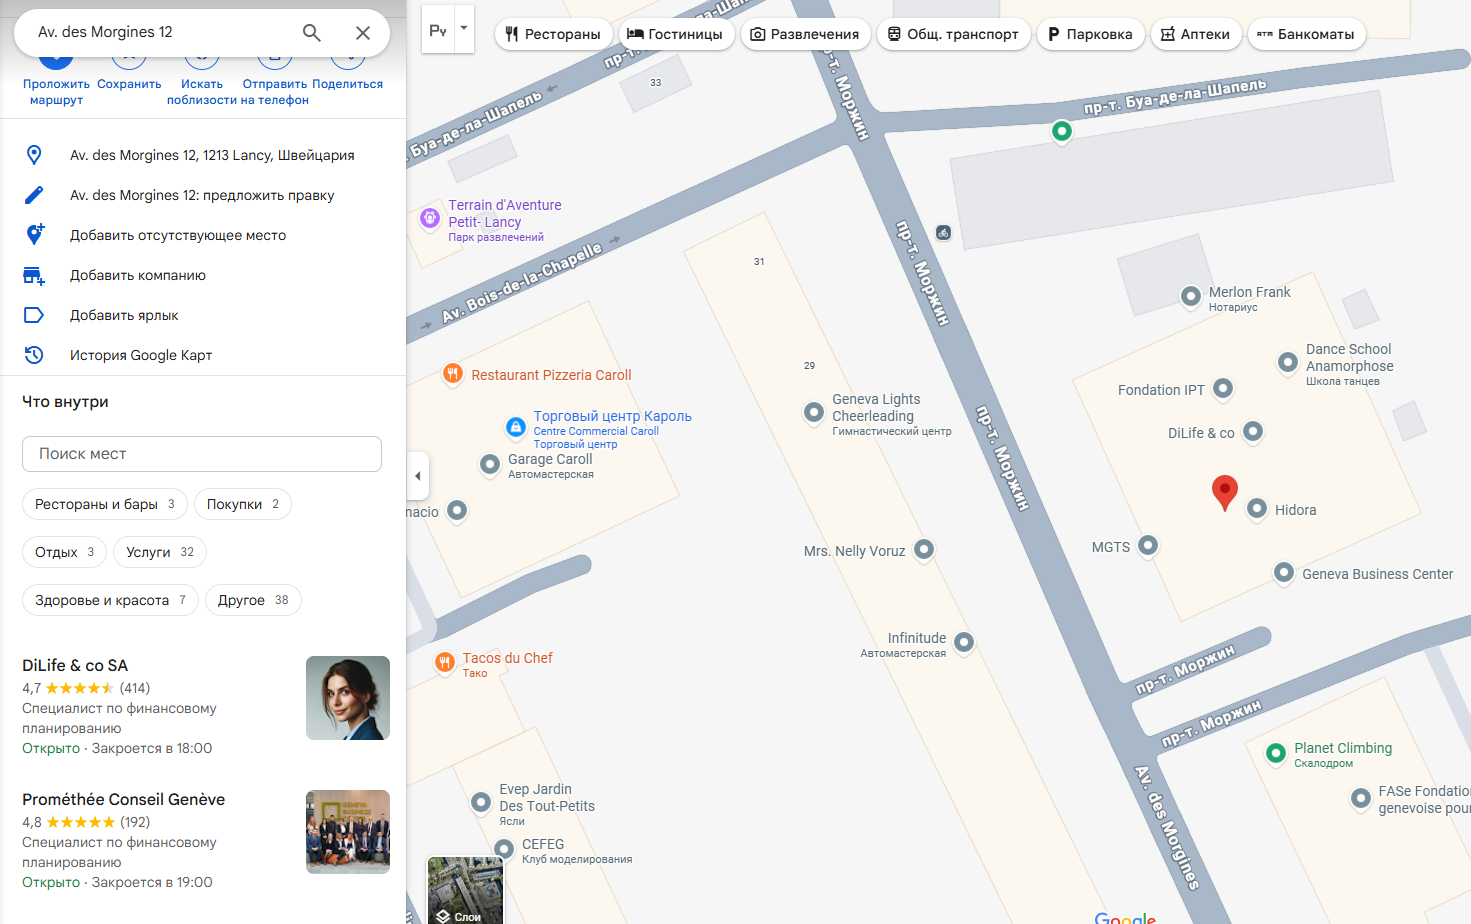The image size is (1471, 924).
Task: Collapse the side panel with arrow
Action: tap(418, 476)
